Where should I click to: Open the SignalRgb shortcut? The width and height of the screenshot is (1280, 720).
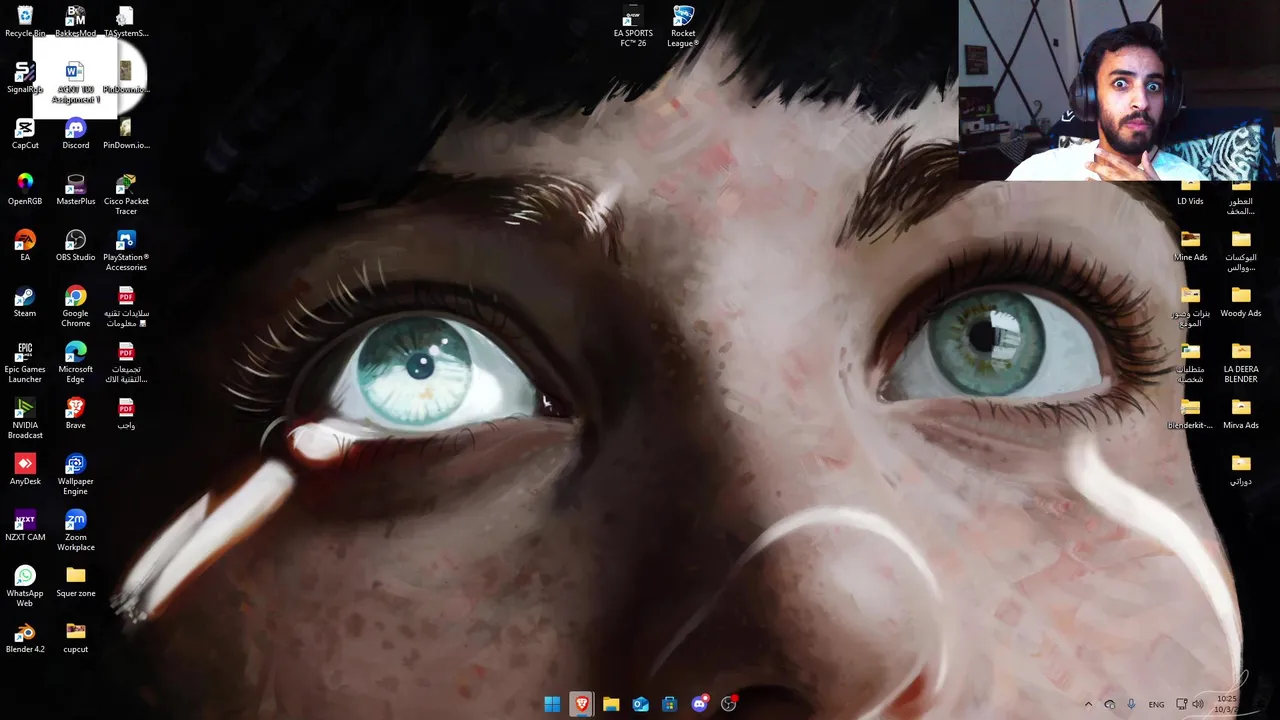point(25,77)
